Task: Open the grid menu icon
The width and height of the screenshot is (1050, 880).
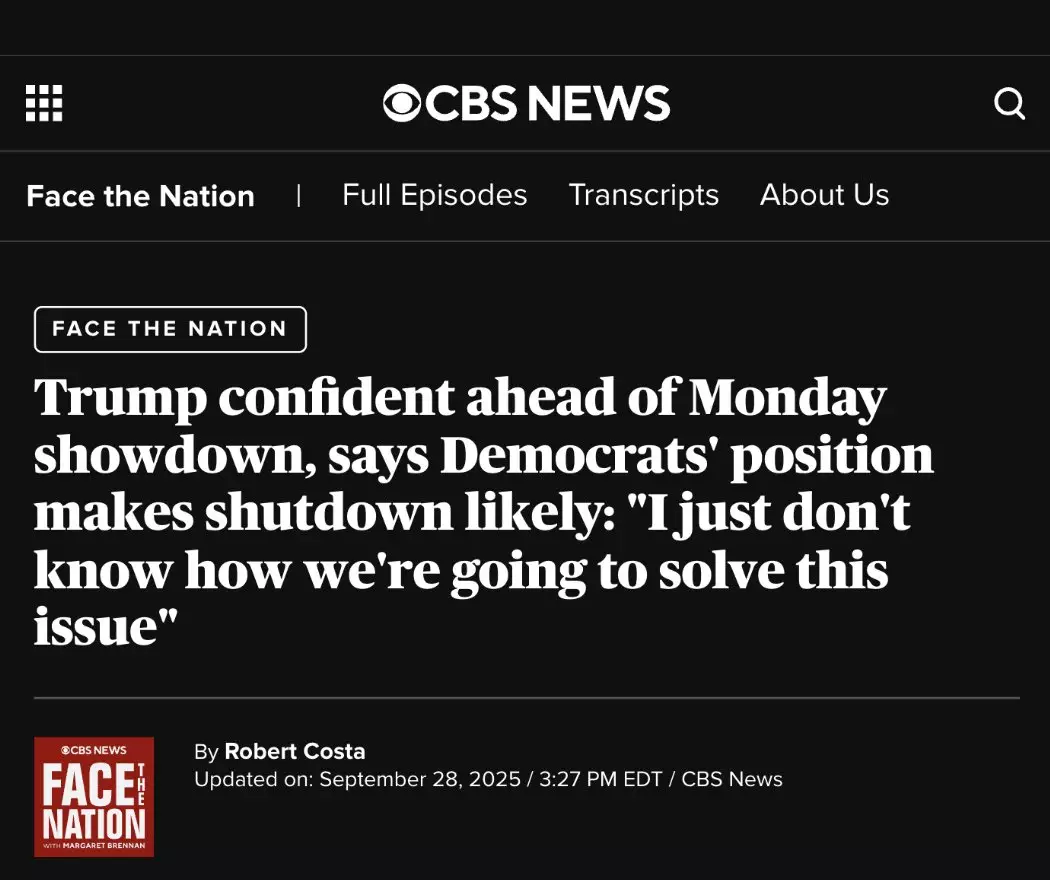Action: tap(44, 103)
